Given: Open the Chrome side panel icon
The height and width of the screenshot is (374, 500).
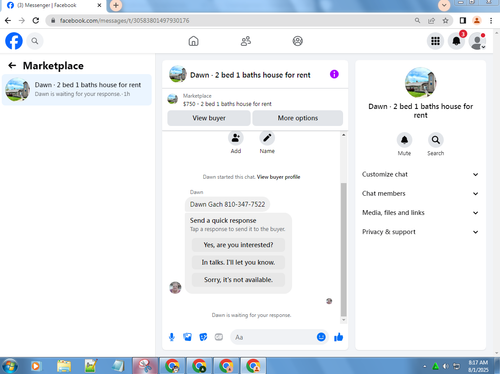Looking at the screenshot, I should (x=463, y=21).
